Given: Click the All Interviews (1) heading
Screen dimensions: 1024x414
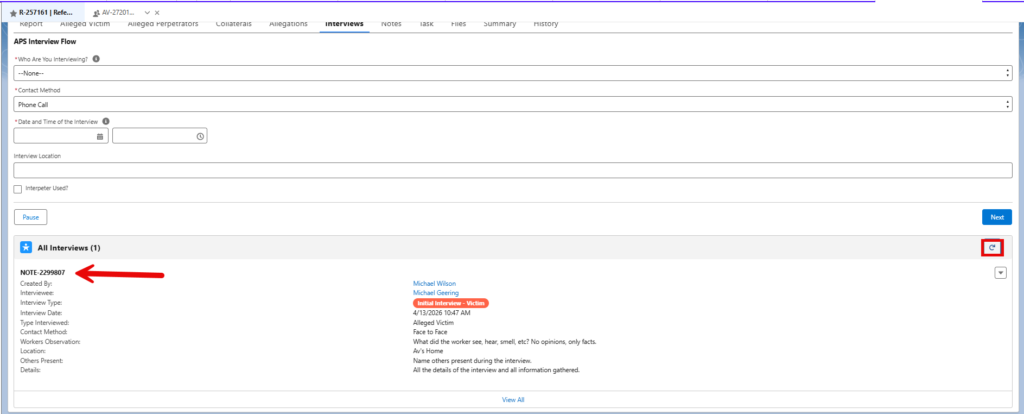Looking at the screenshot, I should coord(69,248).
